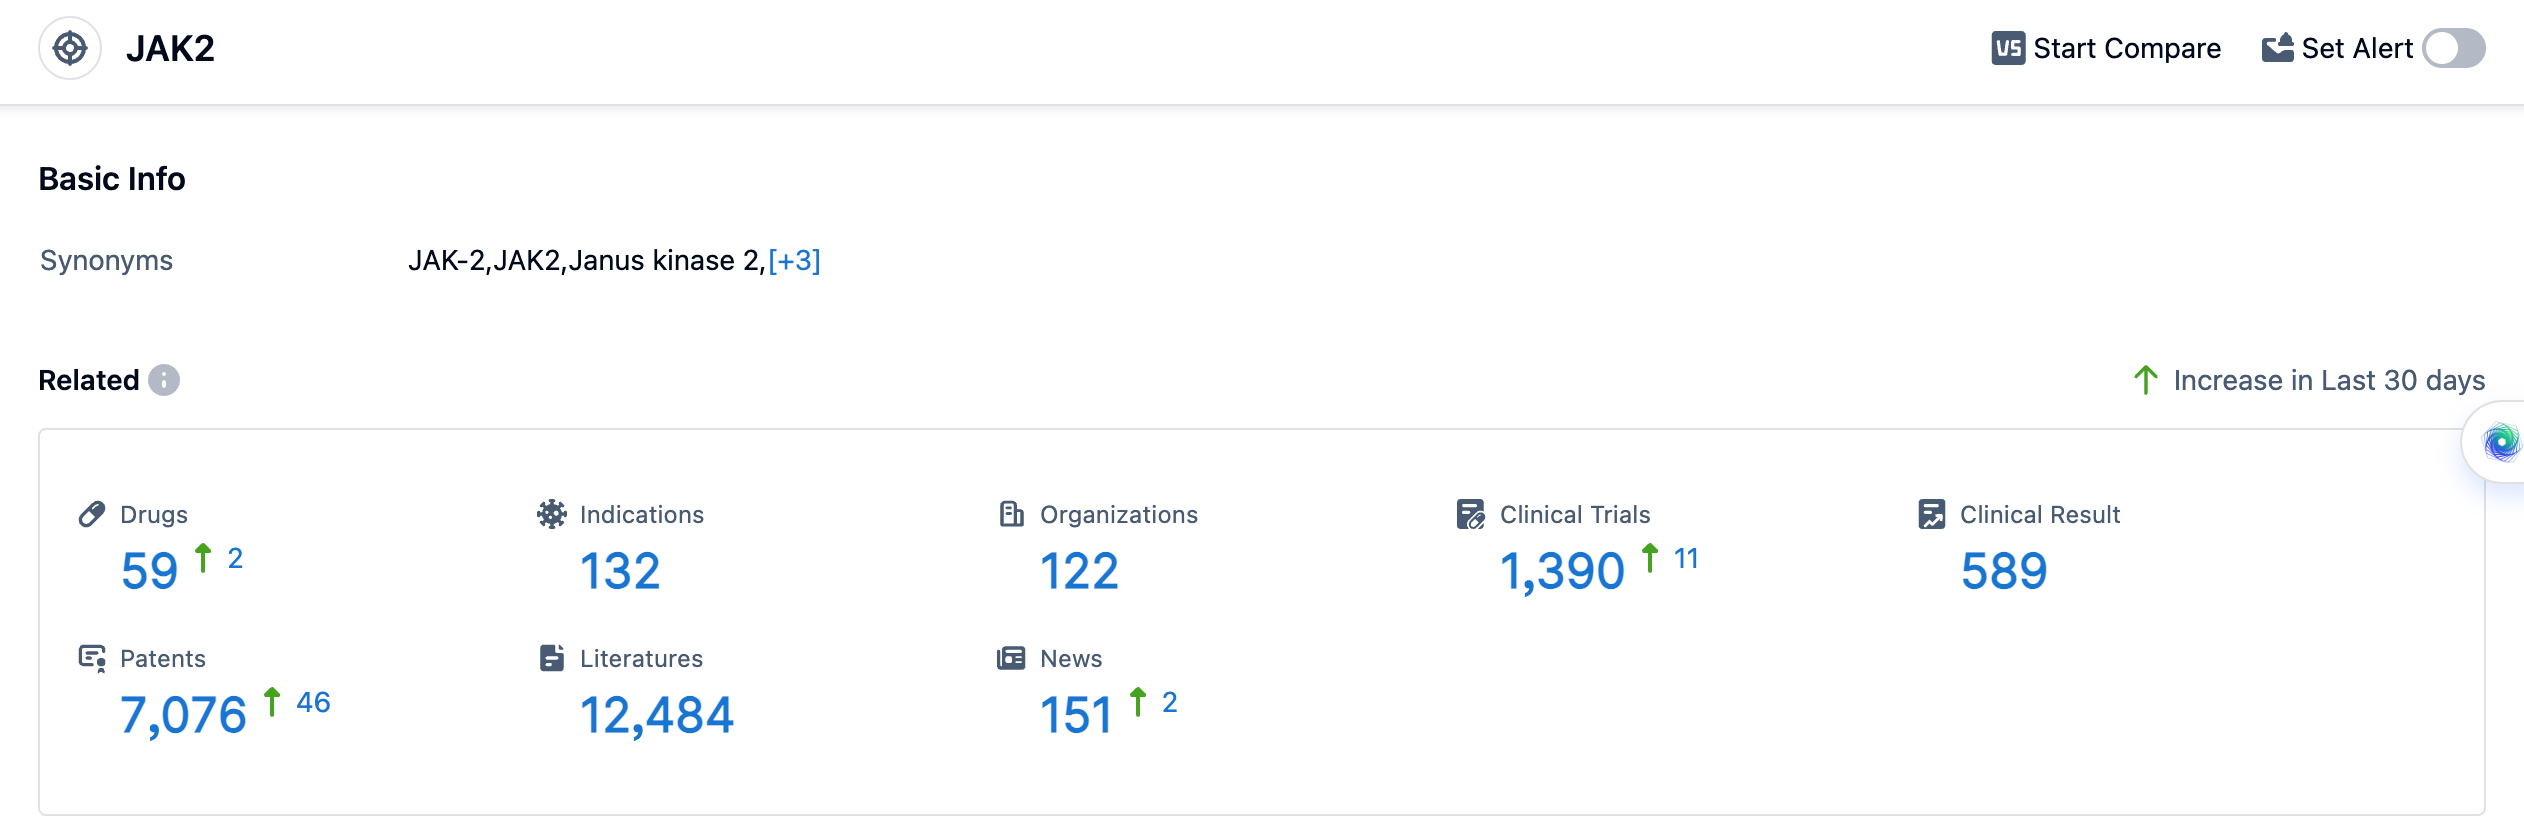
Task: Click the Clinical Trials icon
Action: click(1470, 514)
